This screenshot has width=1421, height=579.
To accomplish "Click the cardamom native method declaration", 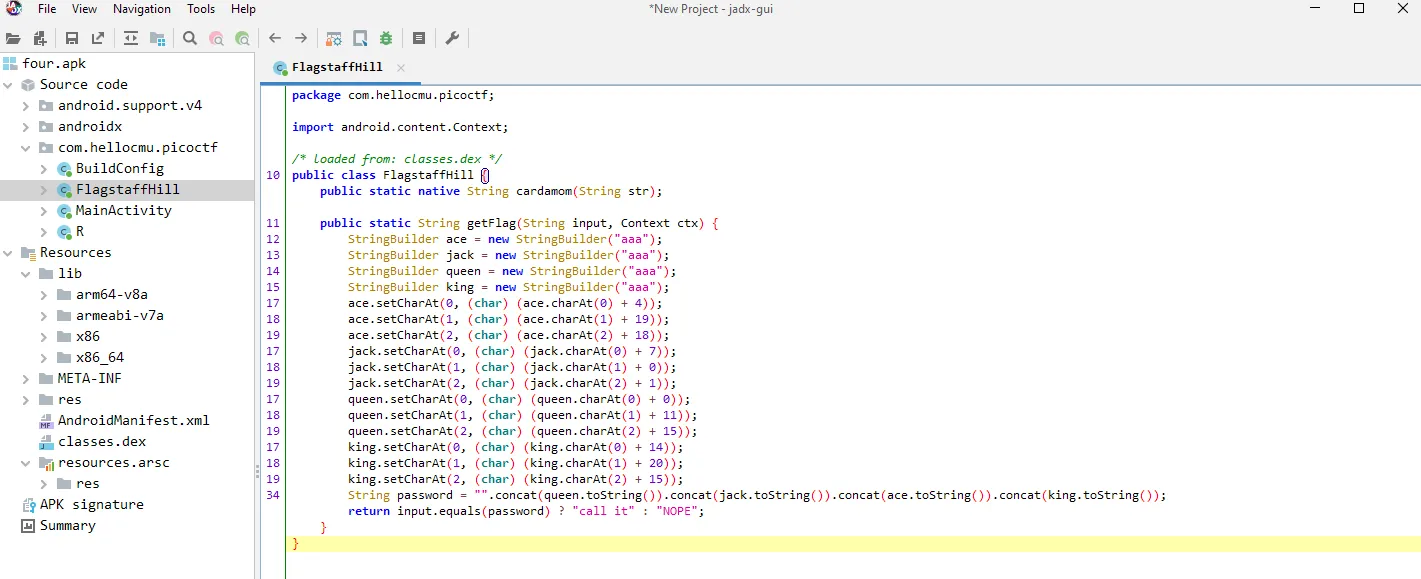I will coord(491,191).
